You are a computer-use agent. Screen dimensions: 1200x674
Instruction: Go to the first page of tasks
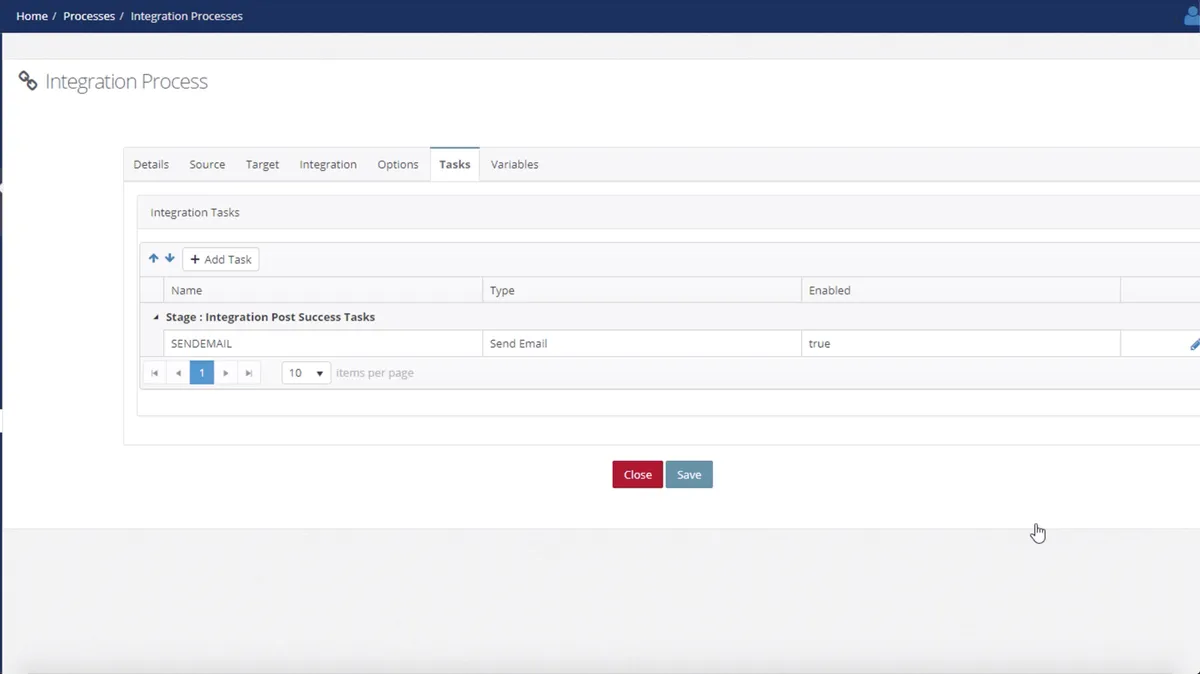point(154,373)
